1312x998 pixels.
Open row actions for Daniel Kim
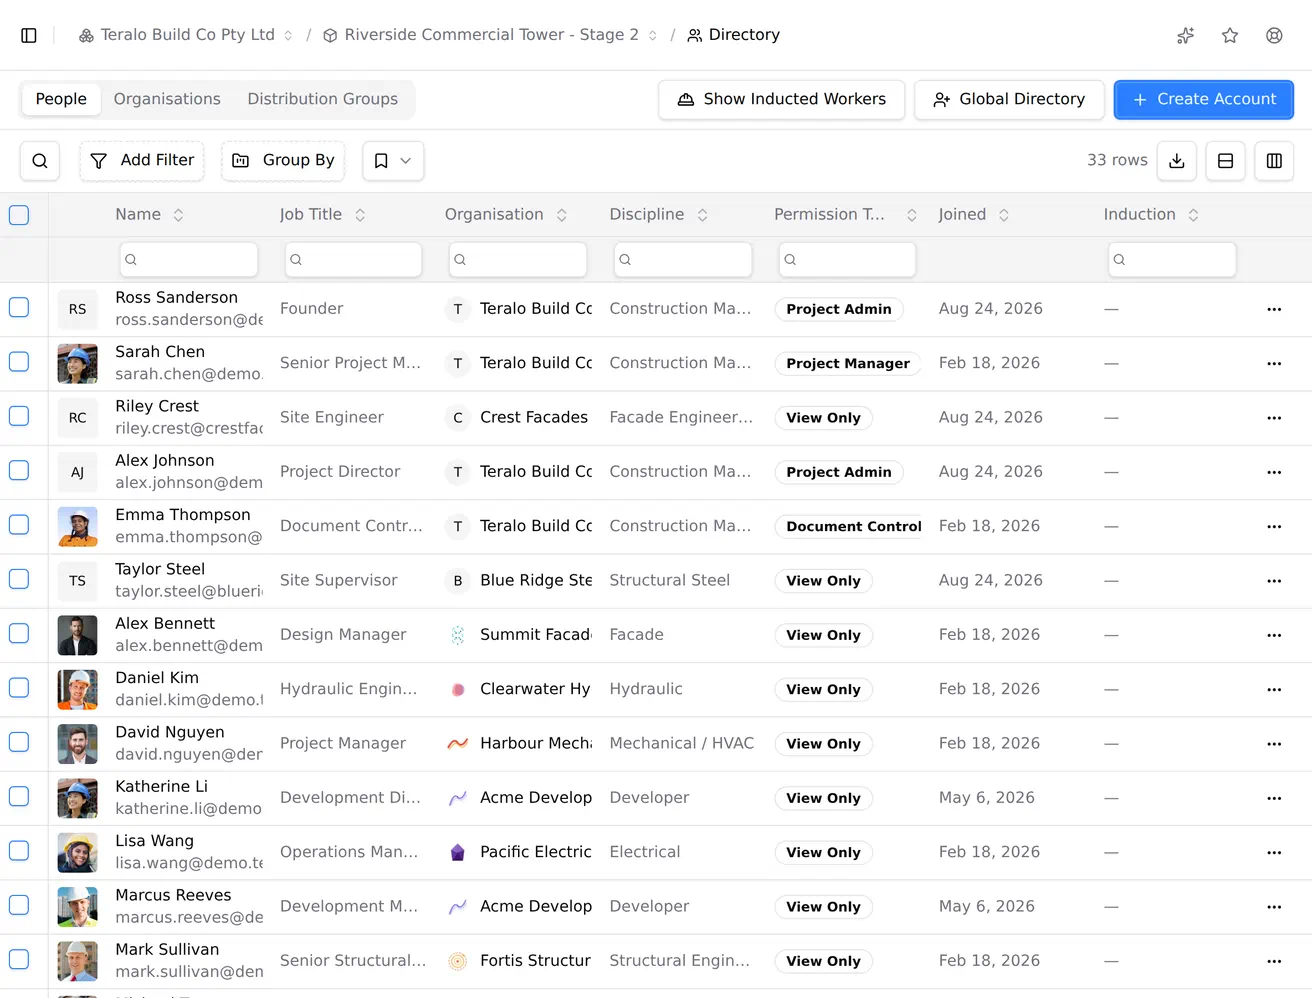1274,689
